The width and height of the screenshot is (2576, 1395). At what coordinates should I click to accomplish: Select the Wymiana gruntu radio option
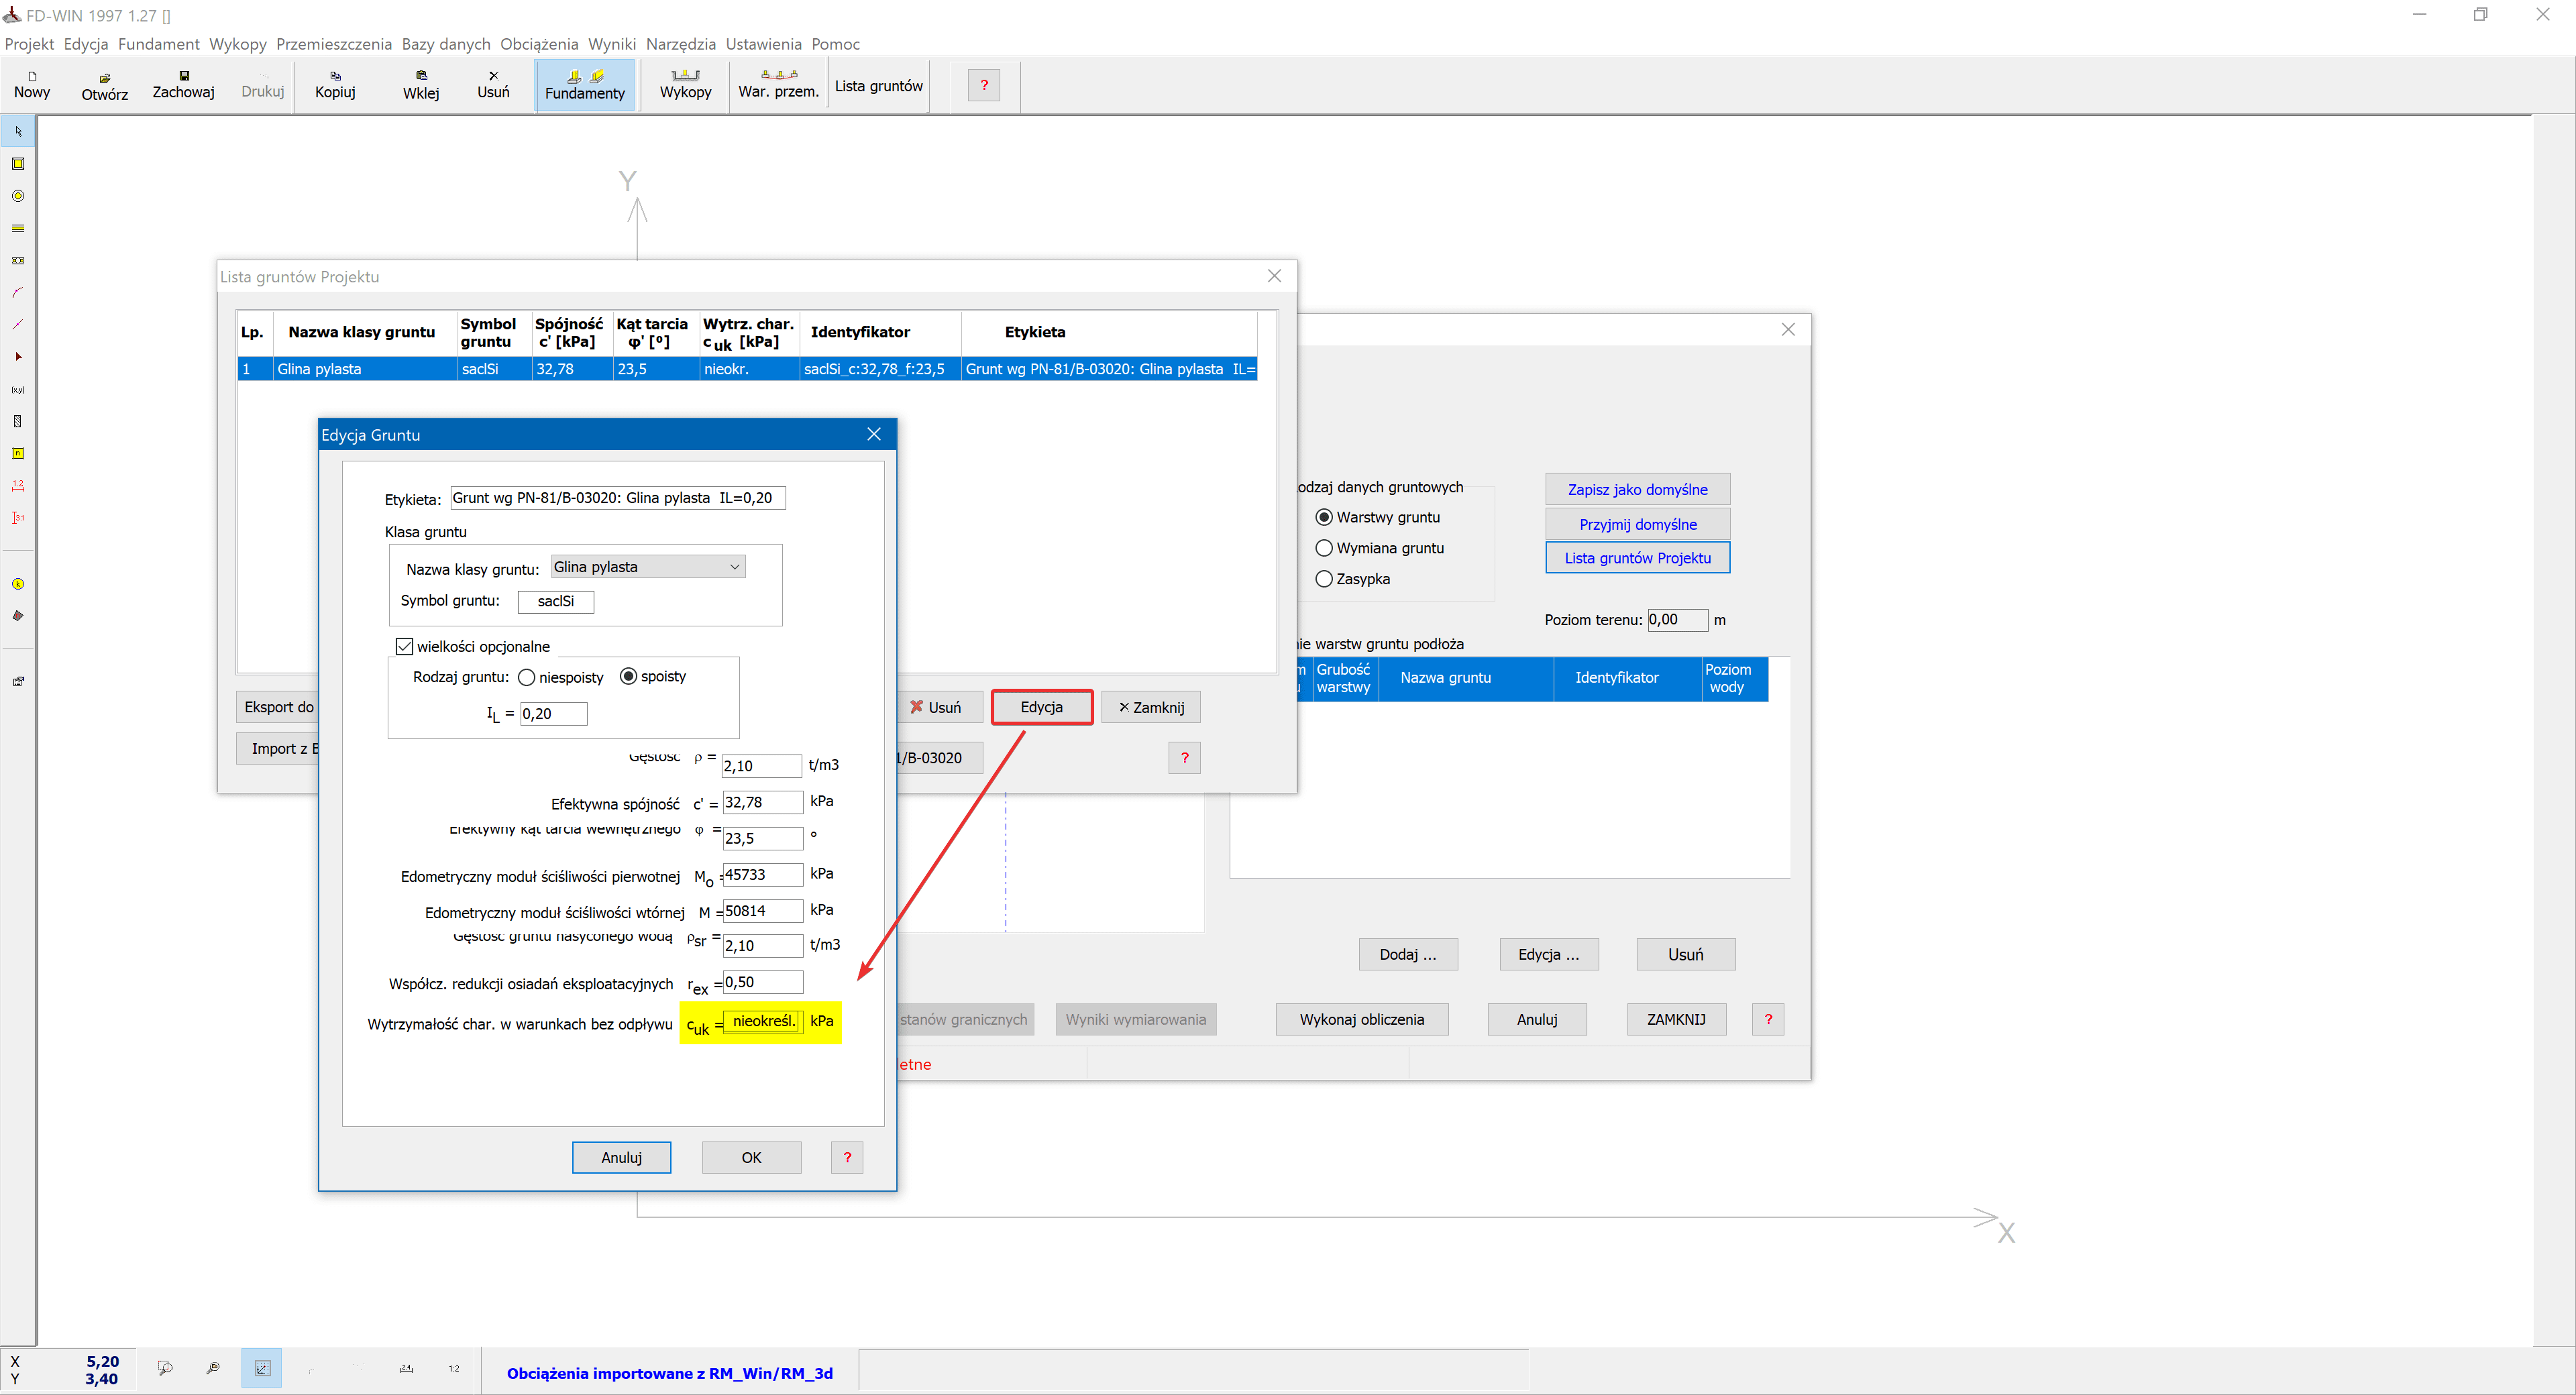coord(1324,548)
